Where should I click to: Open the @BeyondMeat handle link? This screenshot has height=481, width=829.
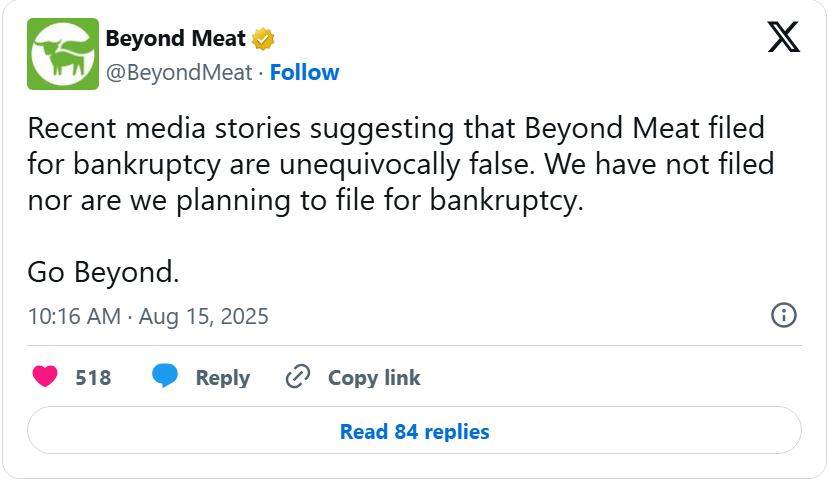tap(179, 73)
